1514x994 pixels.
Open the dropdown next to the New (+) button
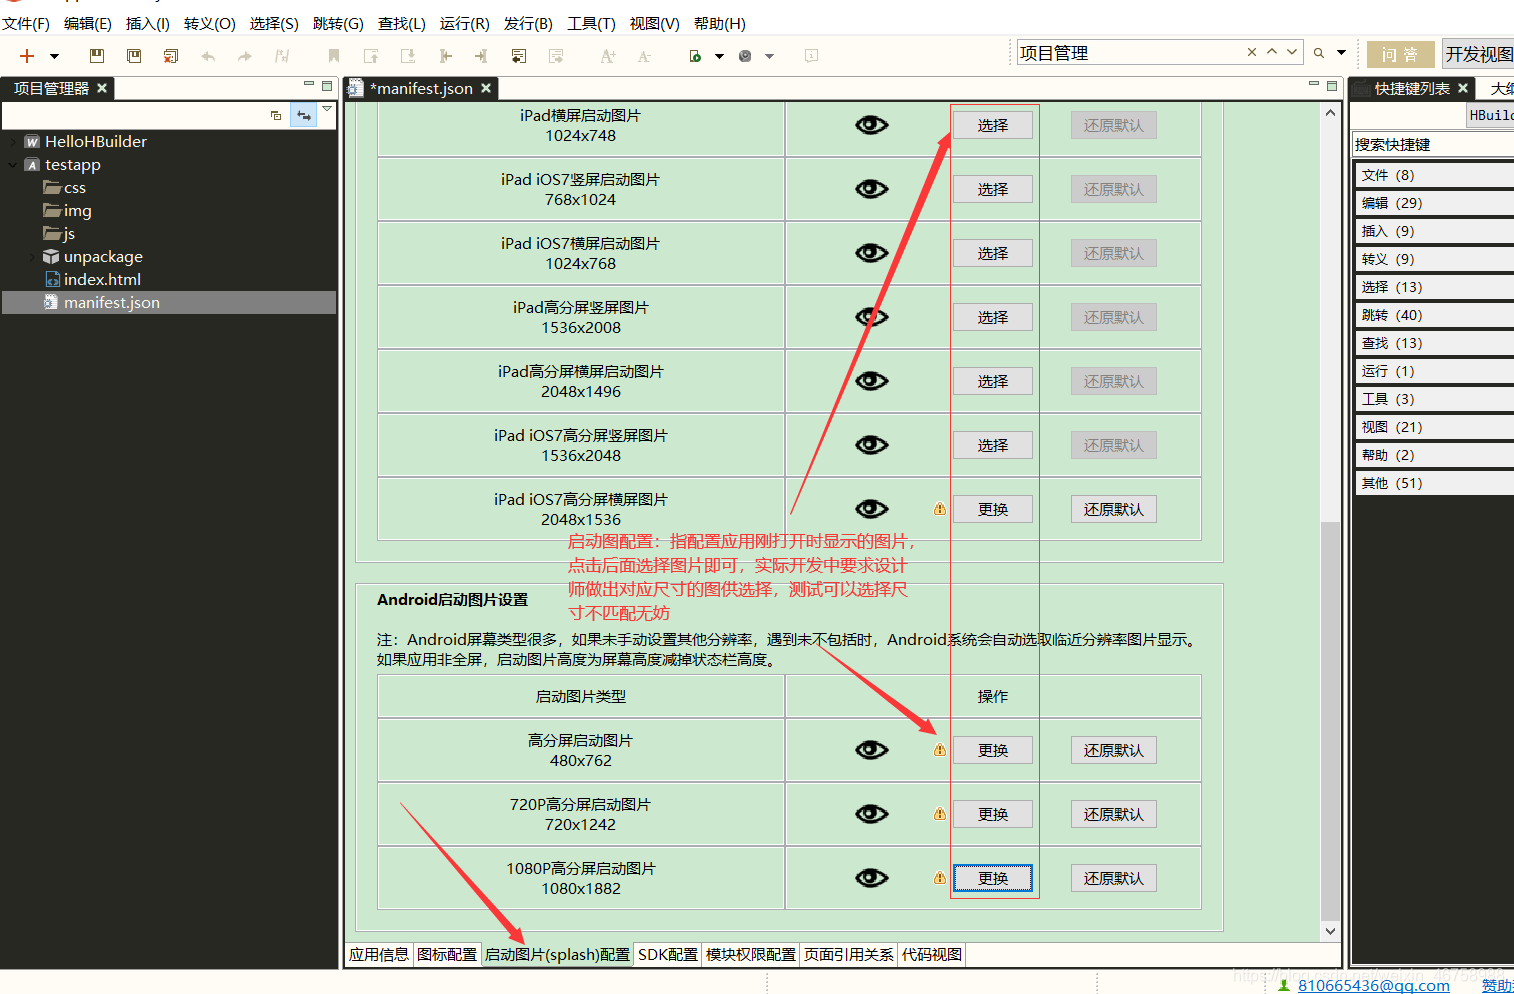click(53, 56)
